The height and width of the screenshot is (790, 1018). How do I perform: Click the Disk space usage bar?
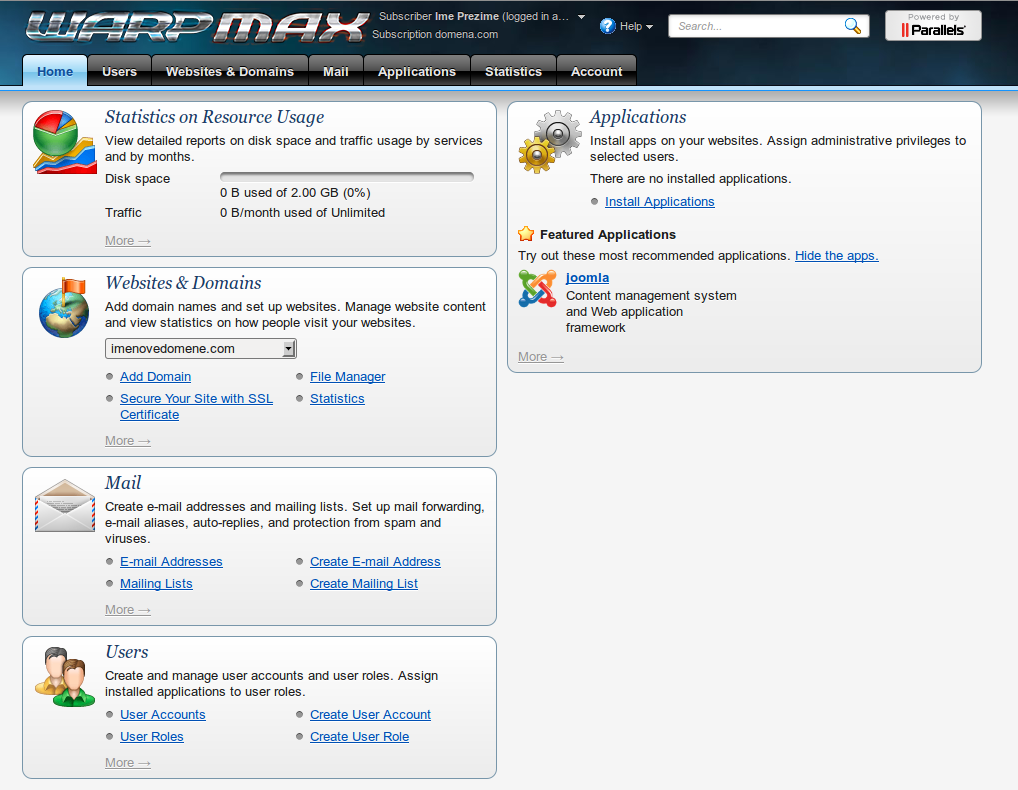346,177
